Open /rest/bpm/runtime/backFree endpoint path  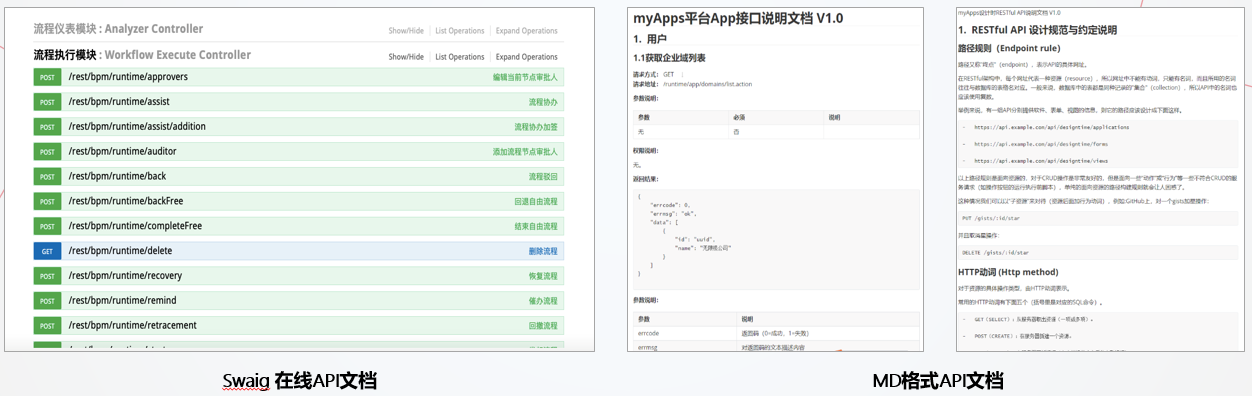(126, 201)
